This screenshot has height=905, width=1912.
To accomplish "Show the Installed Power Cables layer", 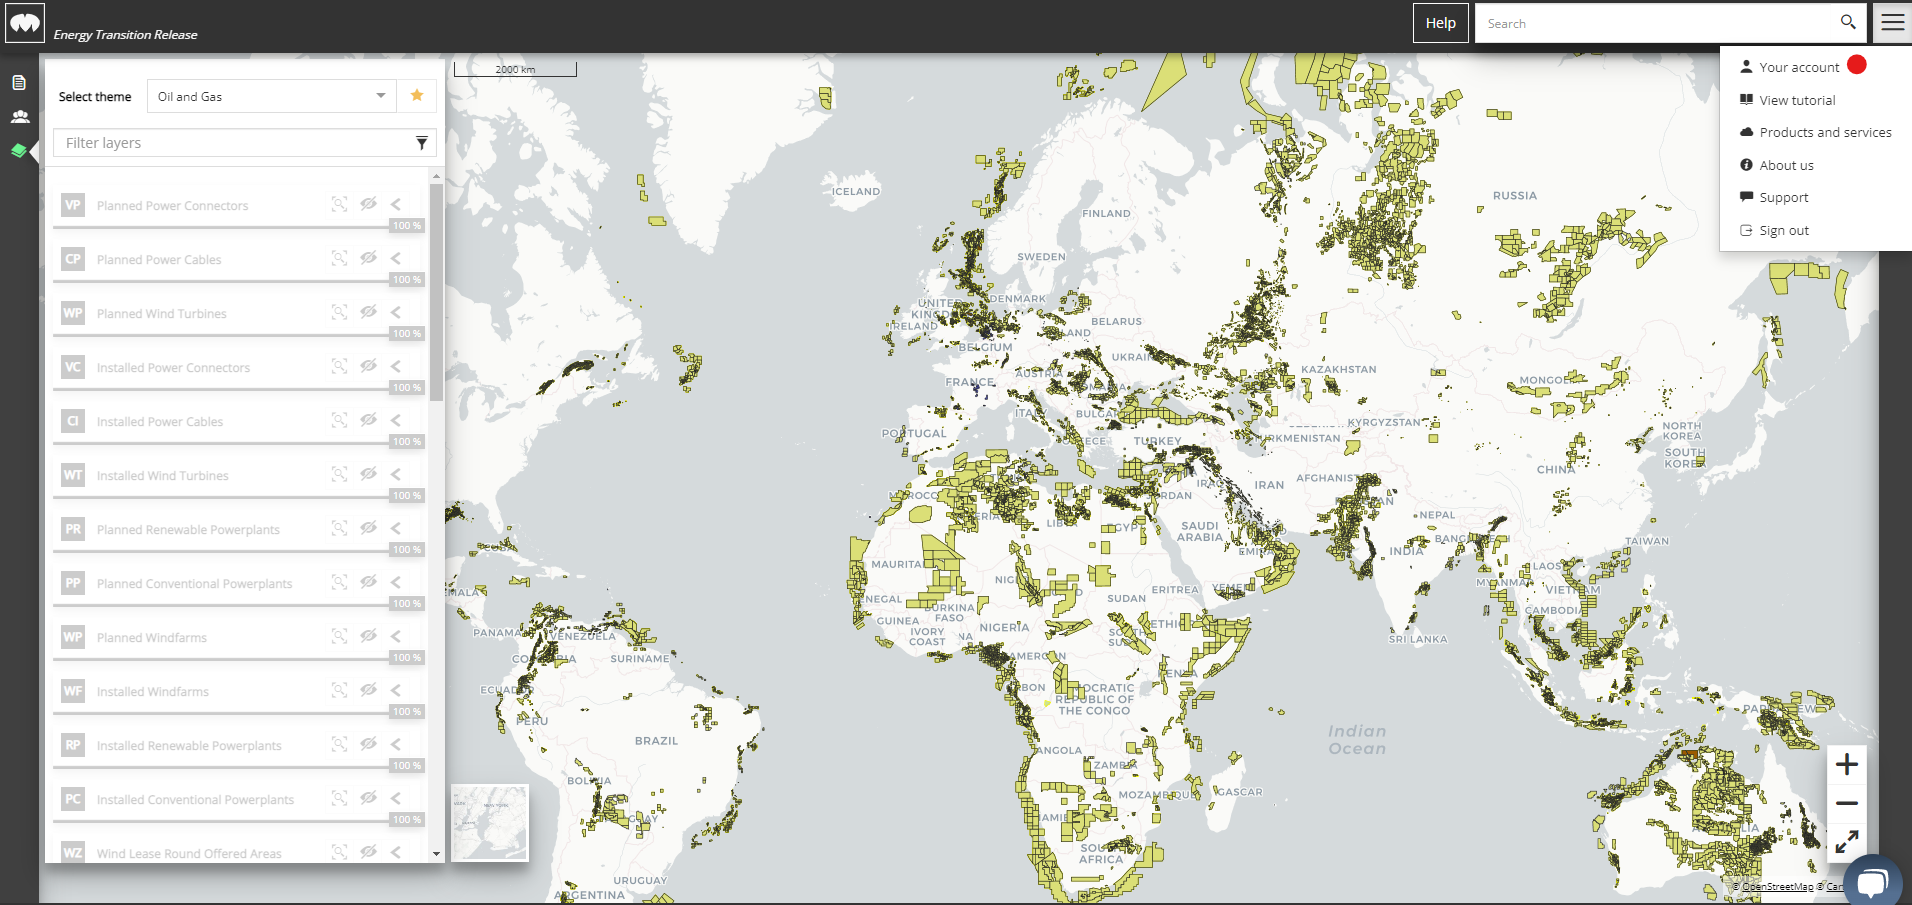I will point(368,420).
